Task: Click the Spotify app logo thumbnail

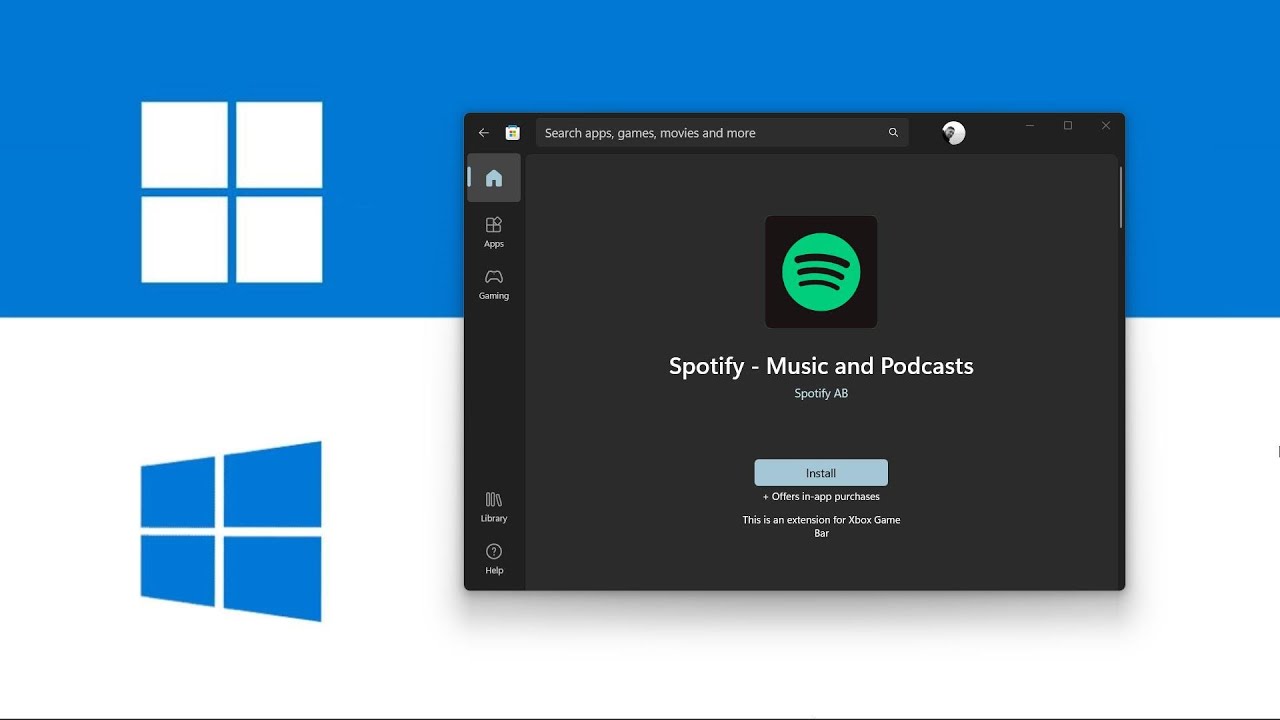Action: tap(821, 272)
